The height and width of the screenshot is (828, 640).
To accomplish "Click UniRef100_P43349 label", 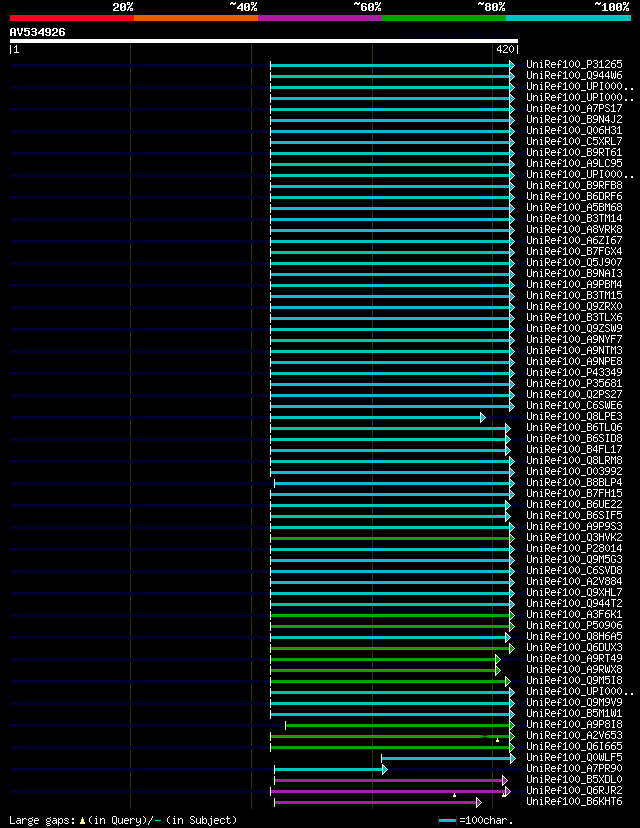I will (x=574, y=372).
